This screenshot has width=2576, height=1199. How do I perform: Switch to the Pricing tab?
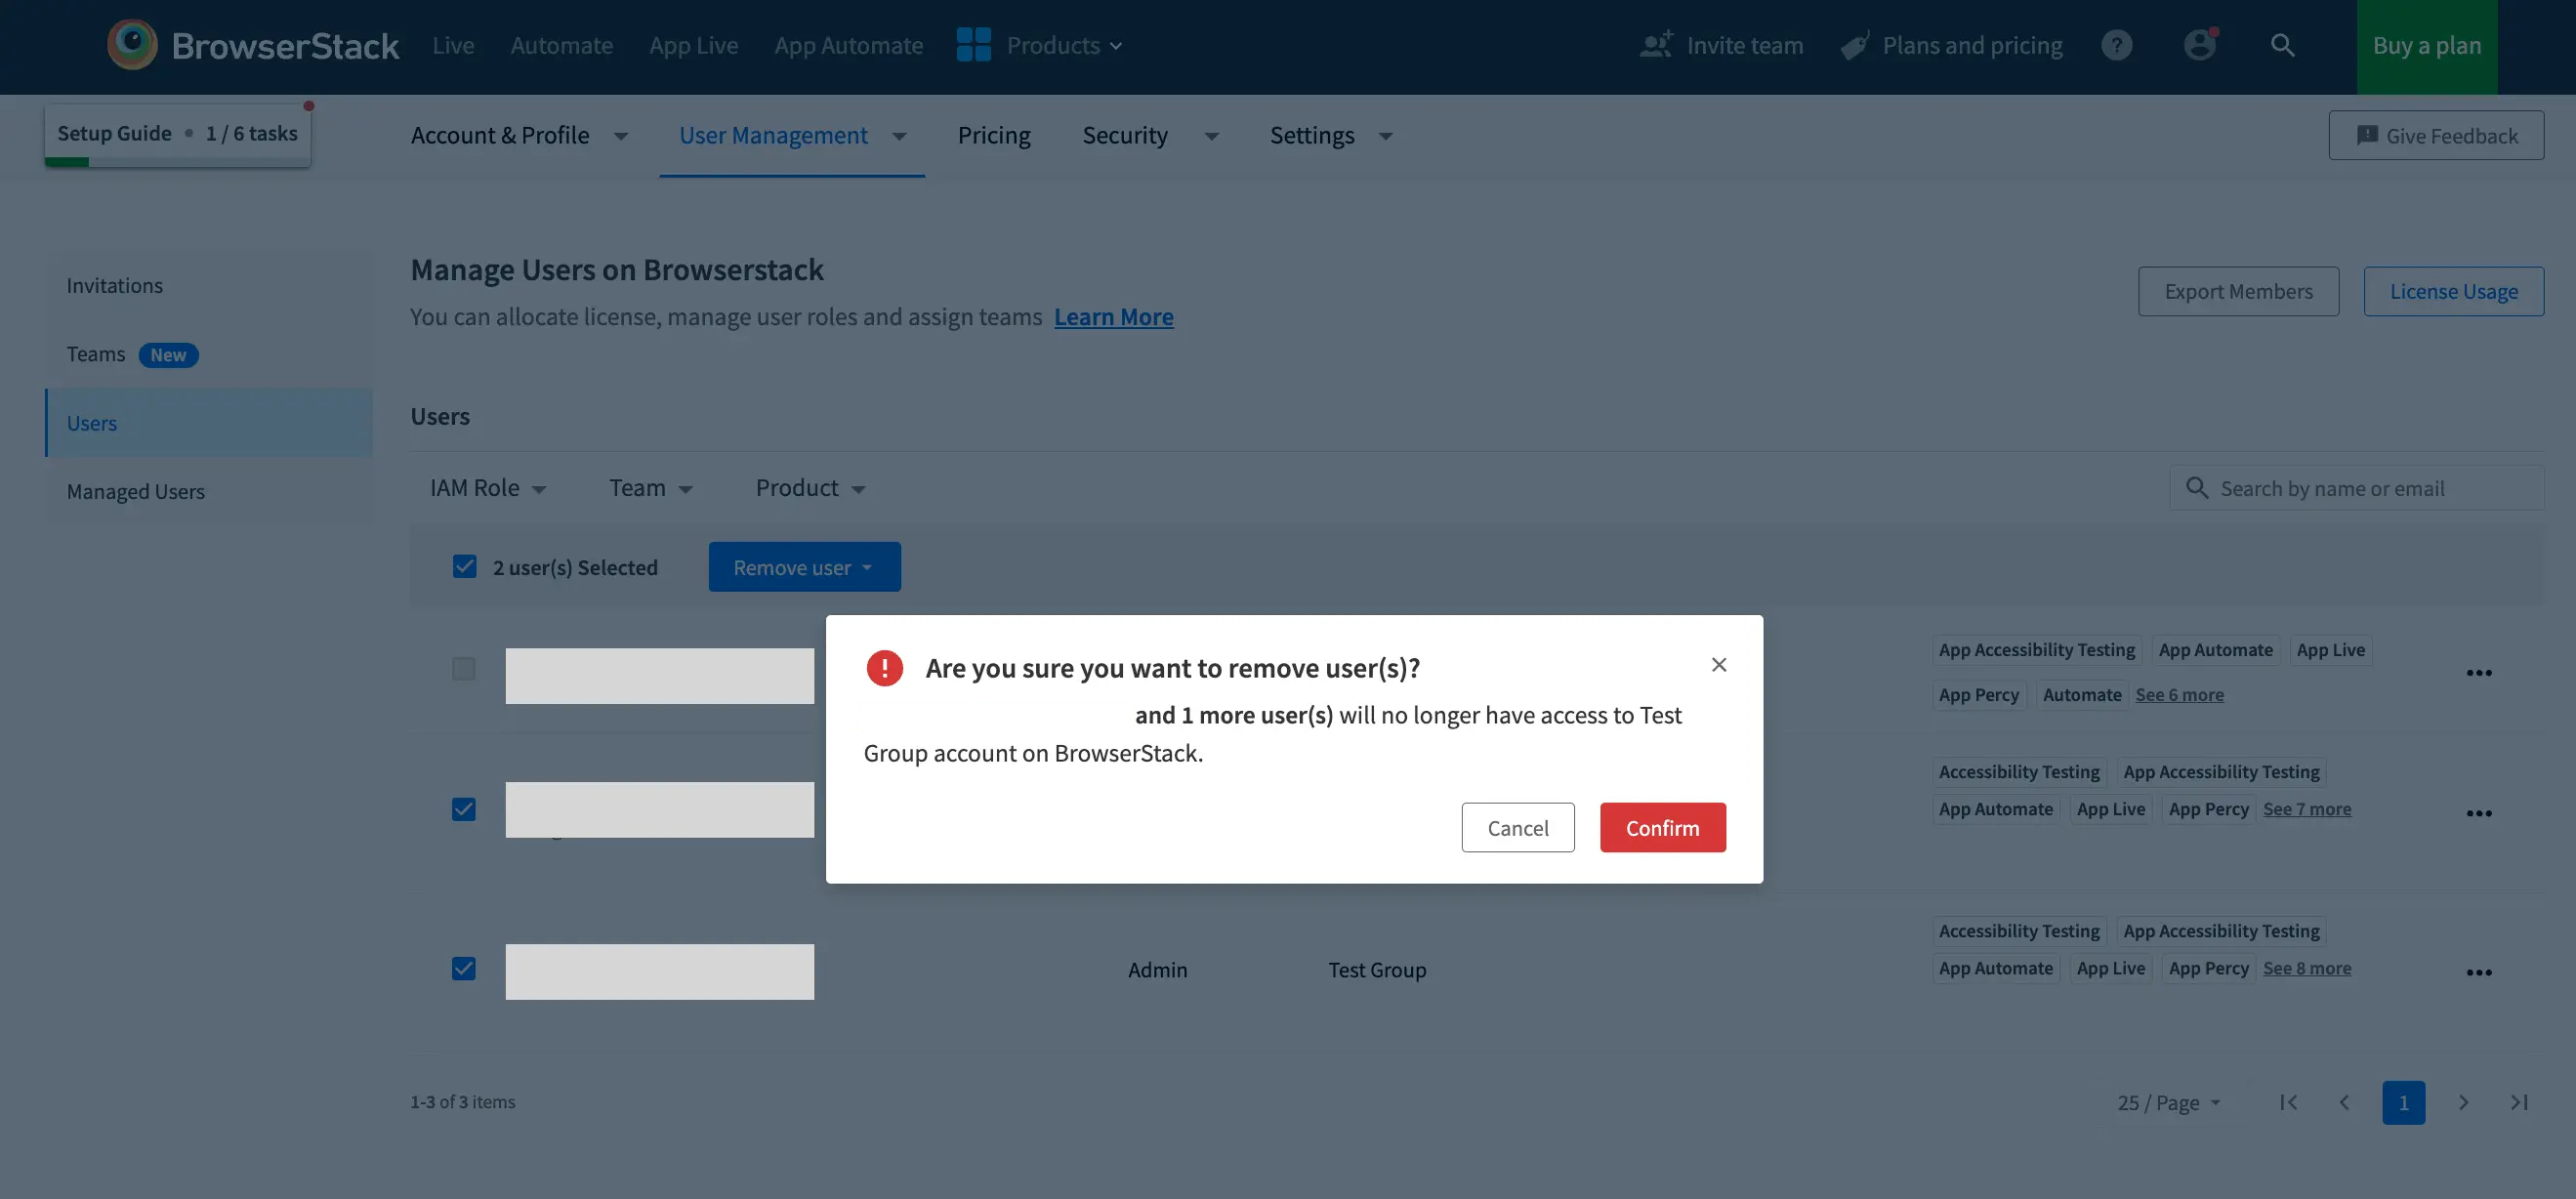point(993,135)
